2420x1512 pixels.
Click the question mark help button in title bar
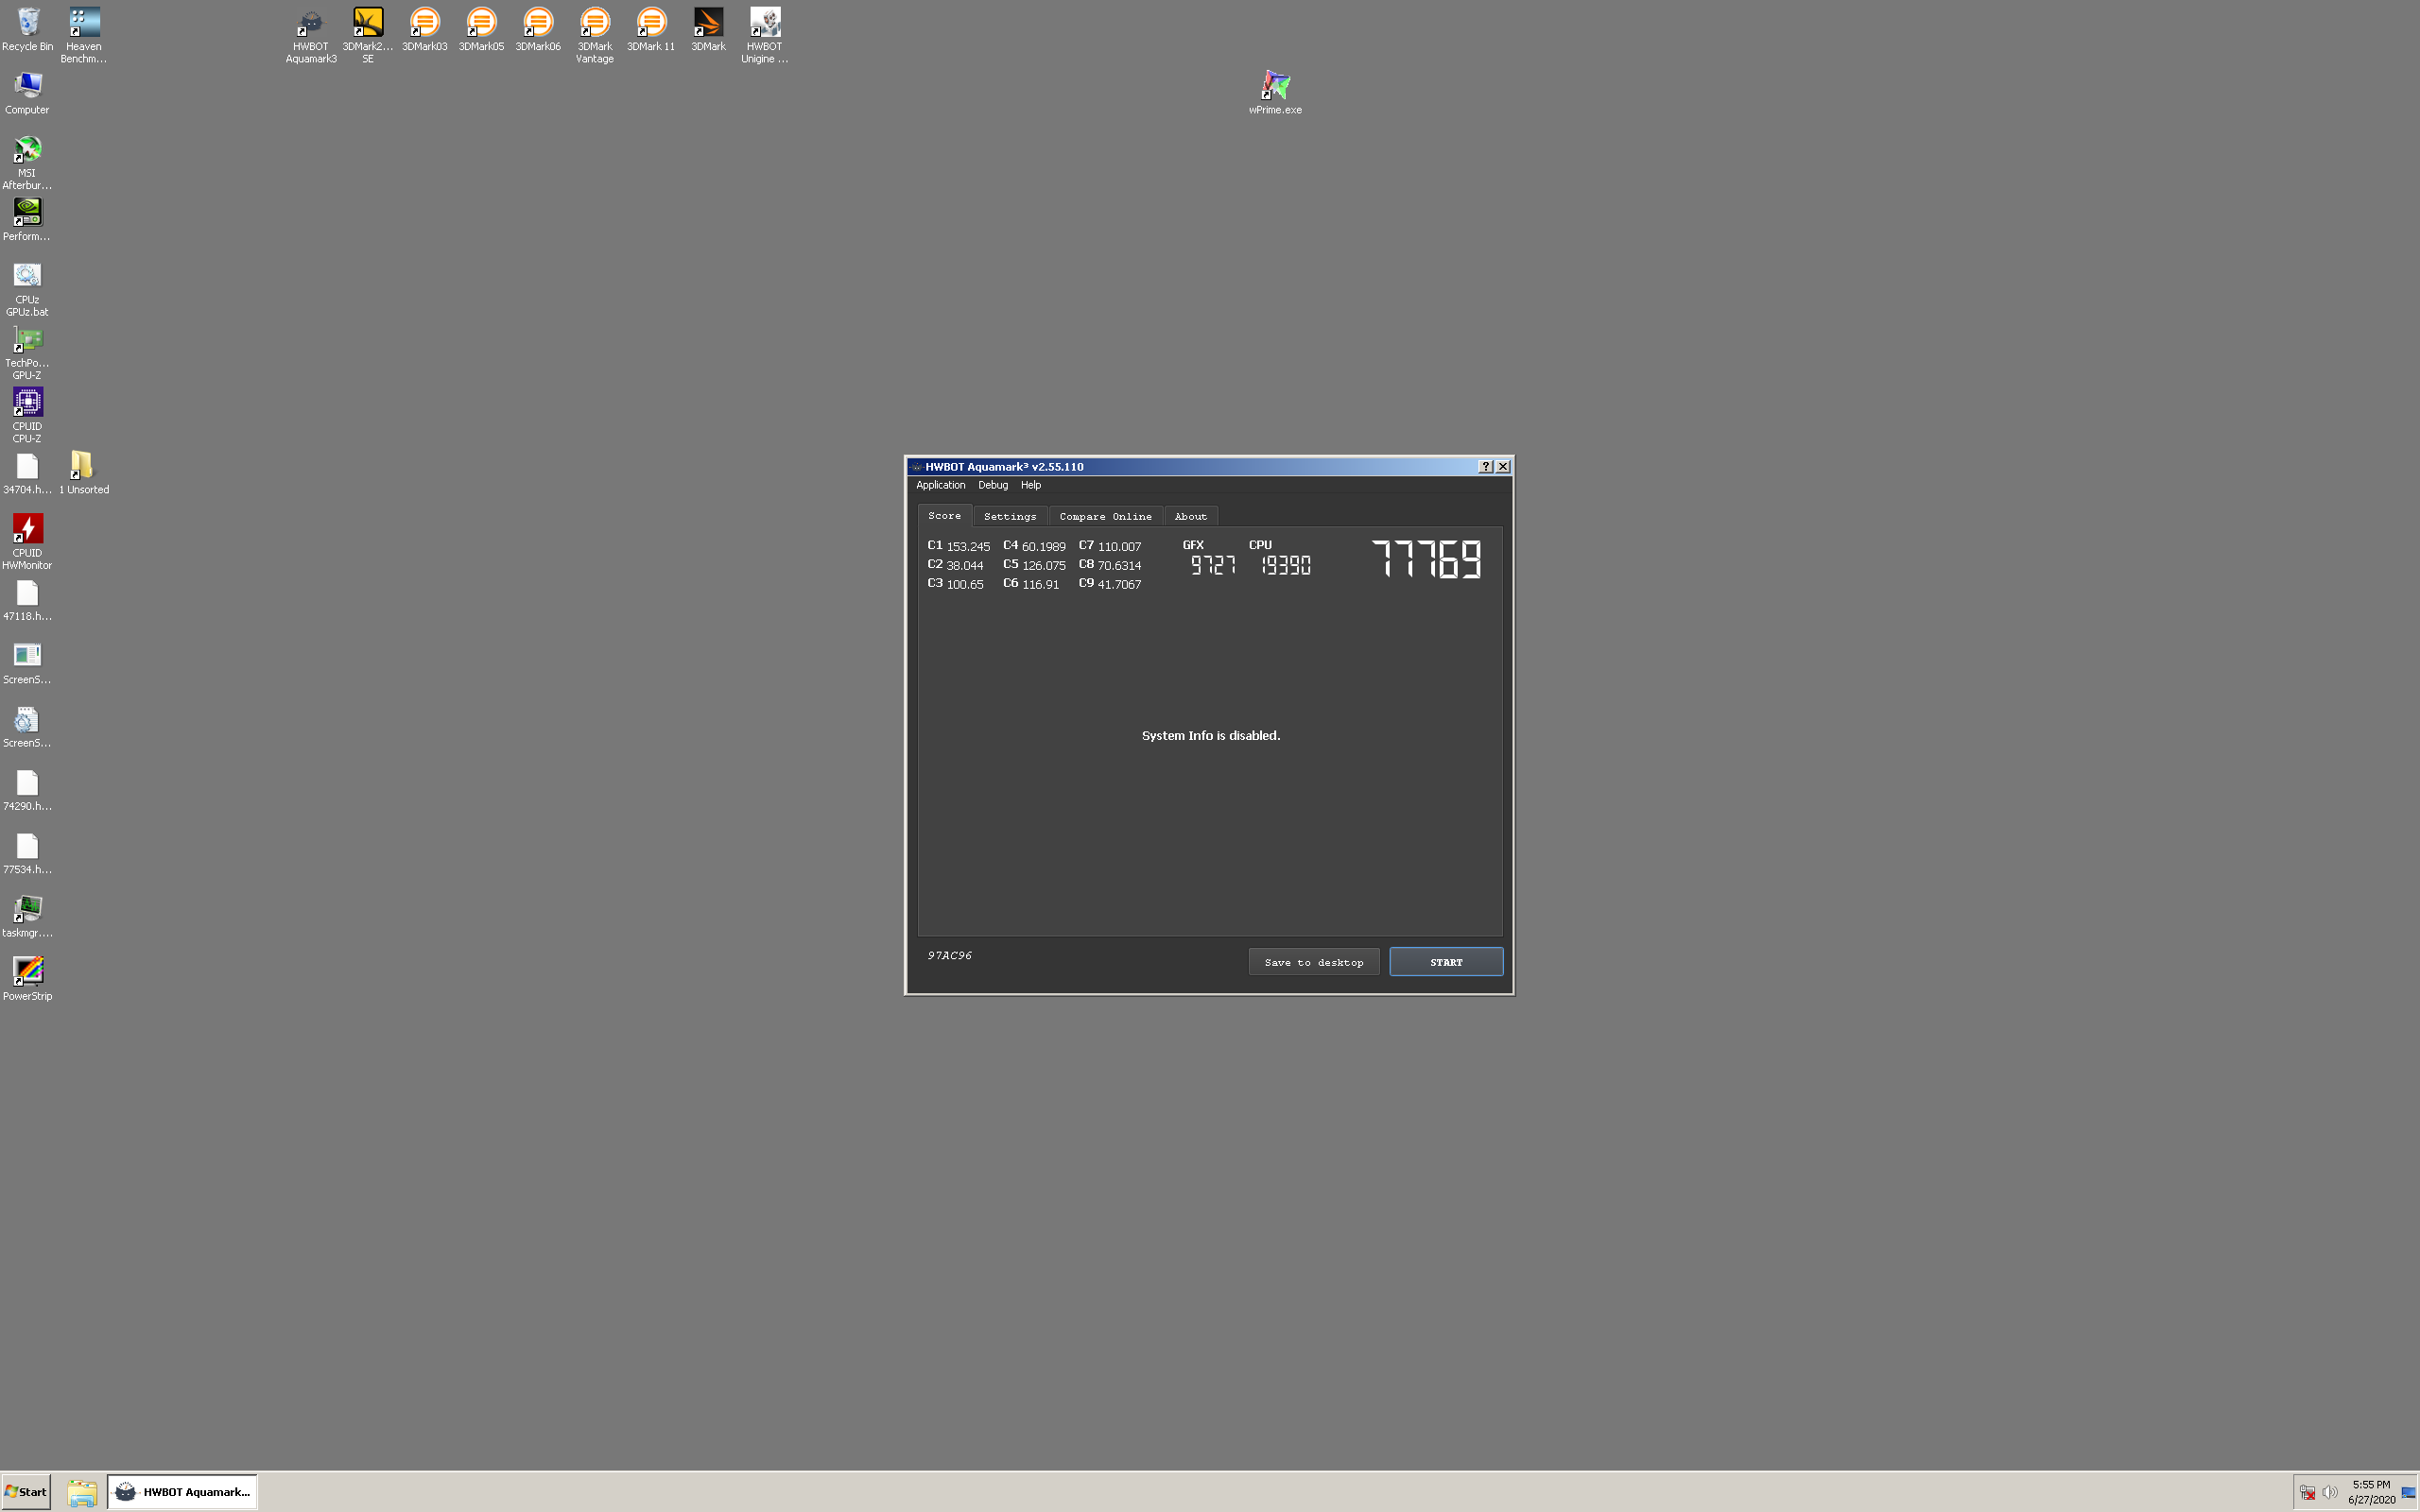(1486, 467)
